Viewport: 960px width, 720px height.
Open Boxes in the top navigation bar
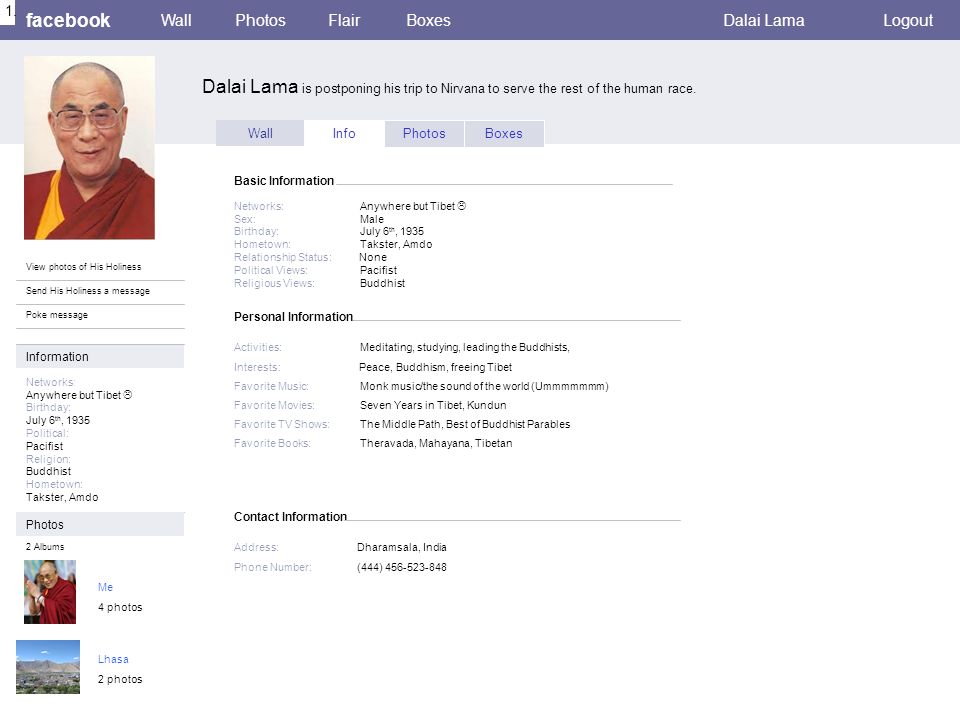[x=429, y=20]
